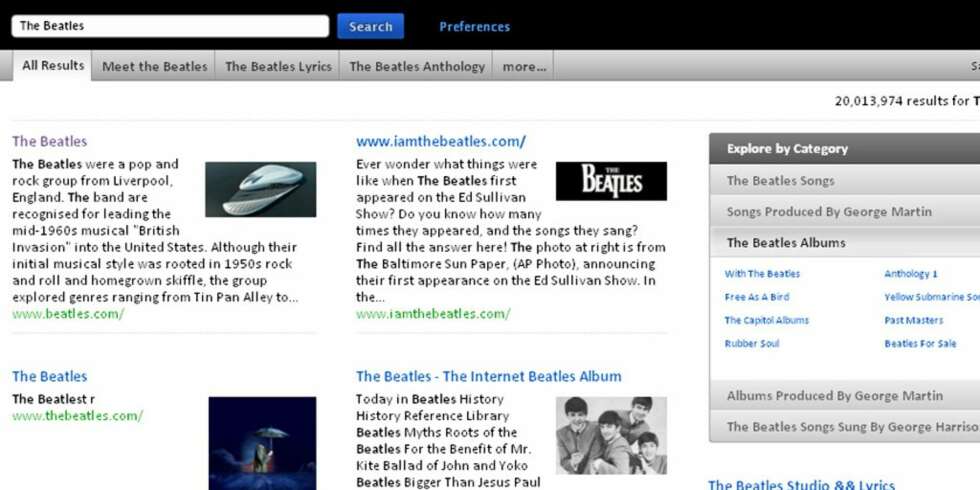
Task: Expand Songs Sung By George Harrison category
Action: pos(844,427)
